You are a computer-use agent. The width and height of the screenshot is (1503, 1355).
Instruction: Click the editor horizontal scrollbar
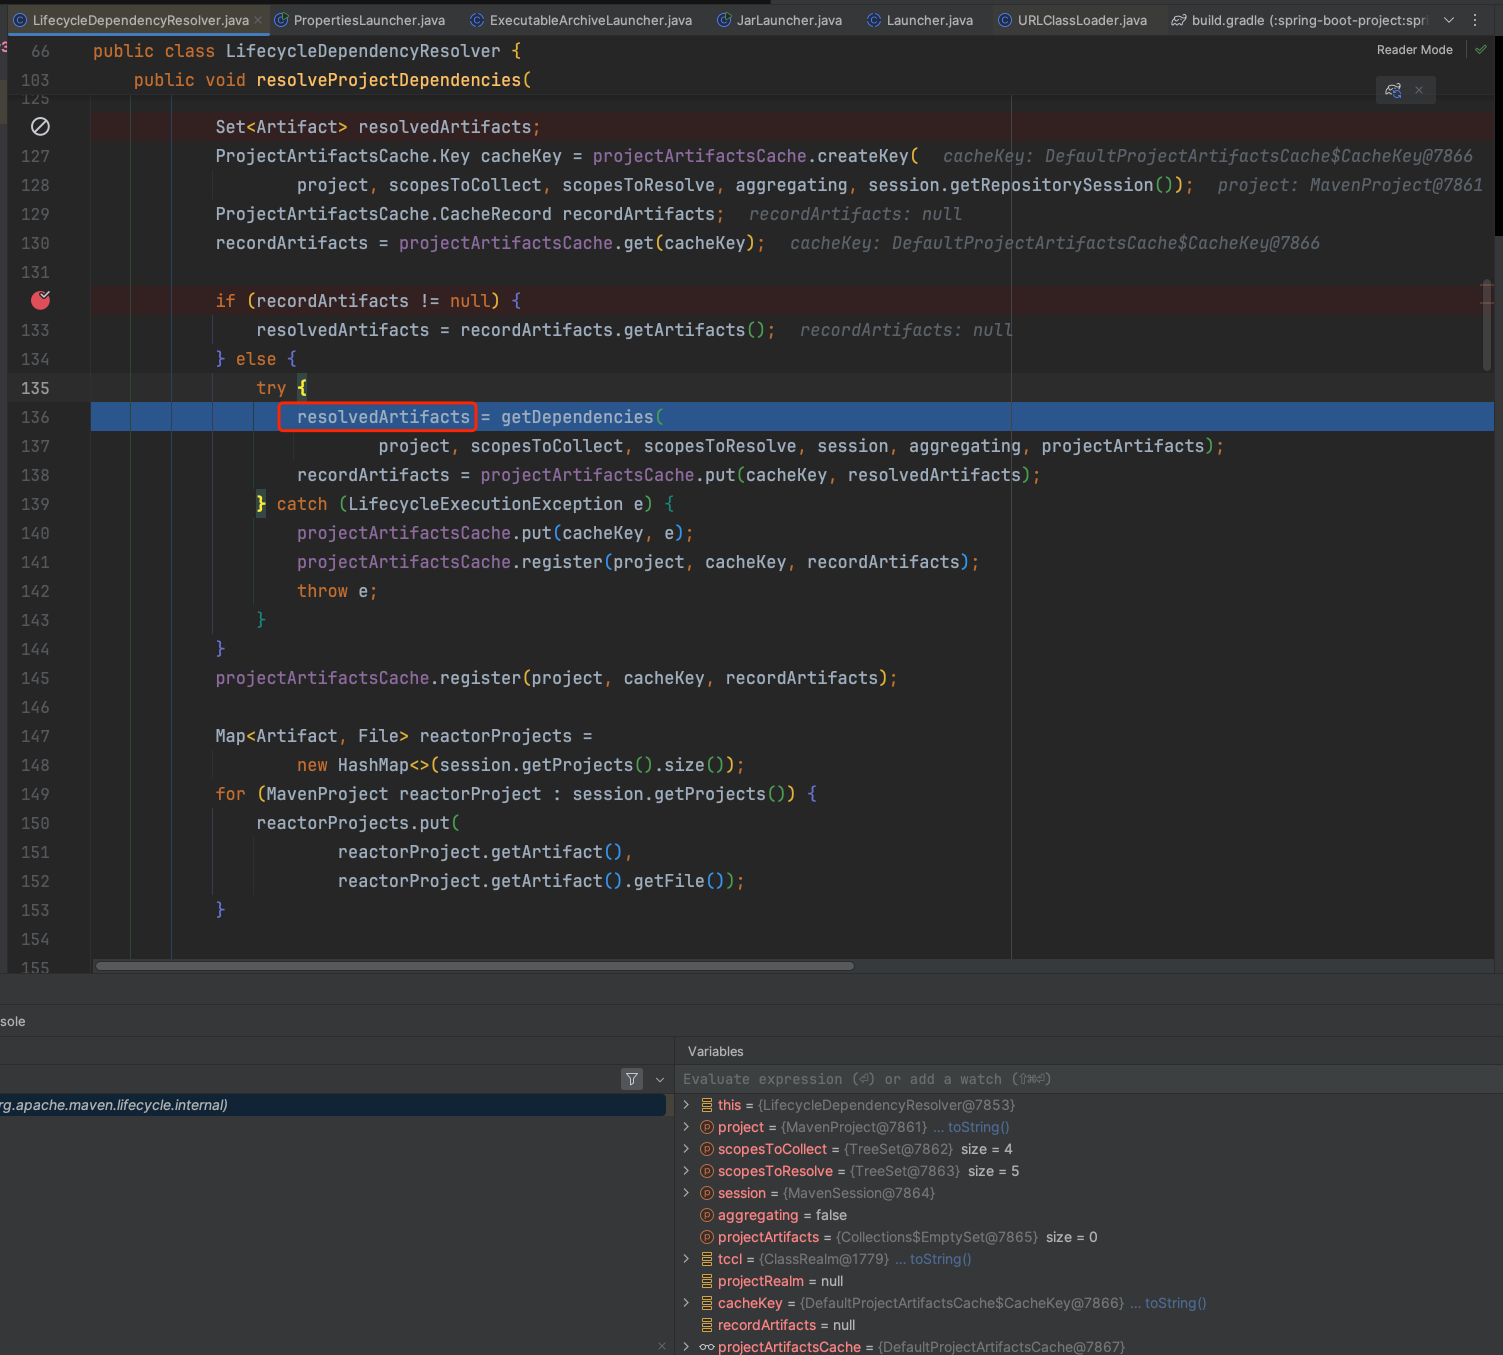point(475,966)
